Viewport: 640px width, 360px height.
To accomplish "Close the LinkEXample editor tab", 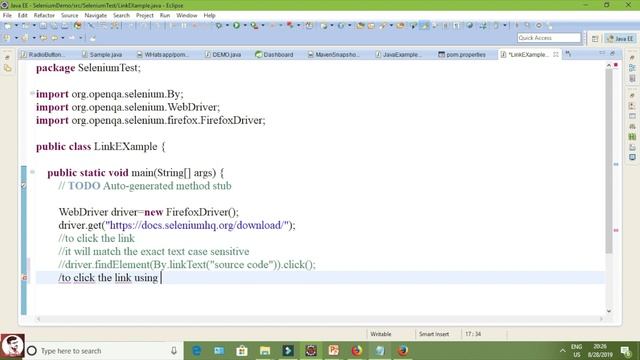I will click(556, 54).
